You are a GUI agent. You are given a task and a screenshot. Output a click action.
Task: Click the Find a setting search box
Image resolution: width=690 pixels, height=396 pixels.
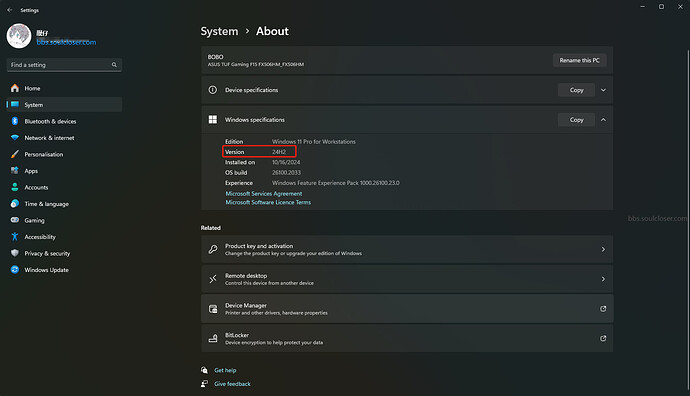64,65
